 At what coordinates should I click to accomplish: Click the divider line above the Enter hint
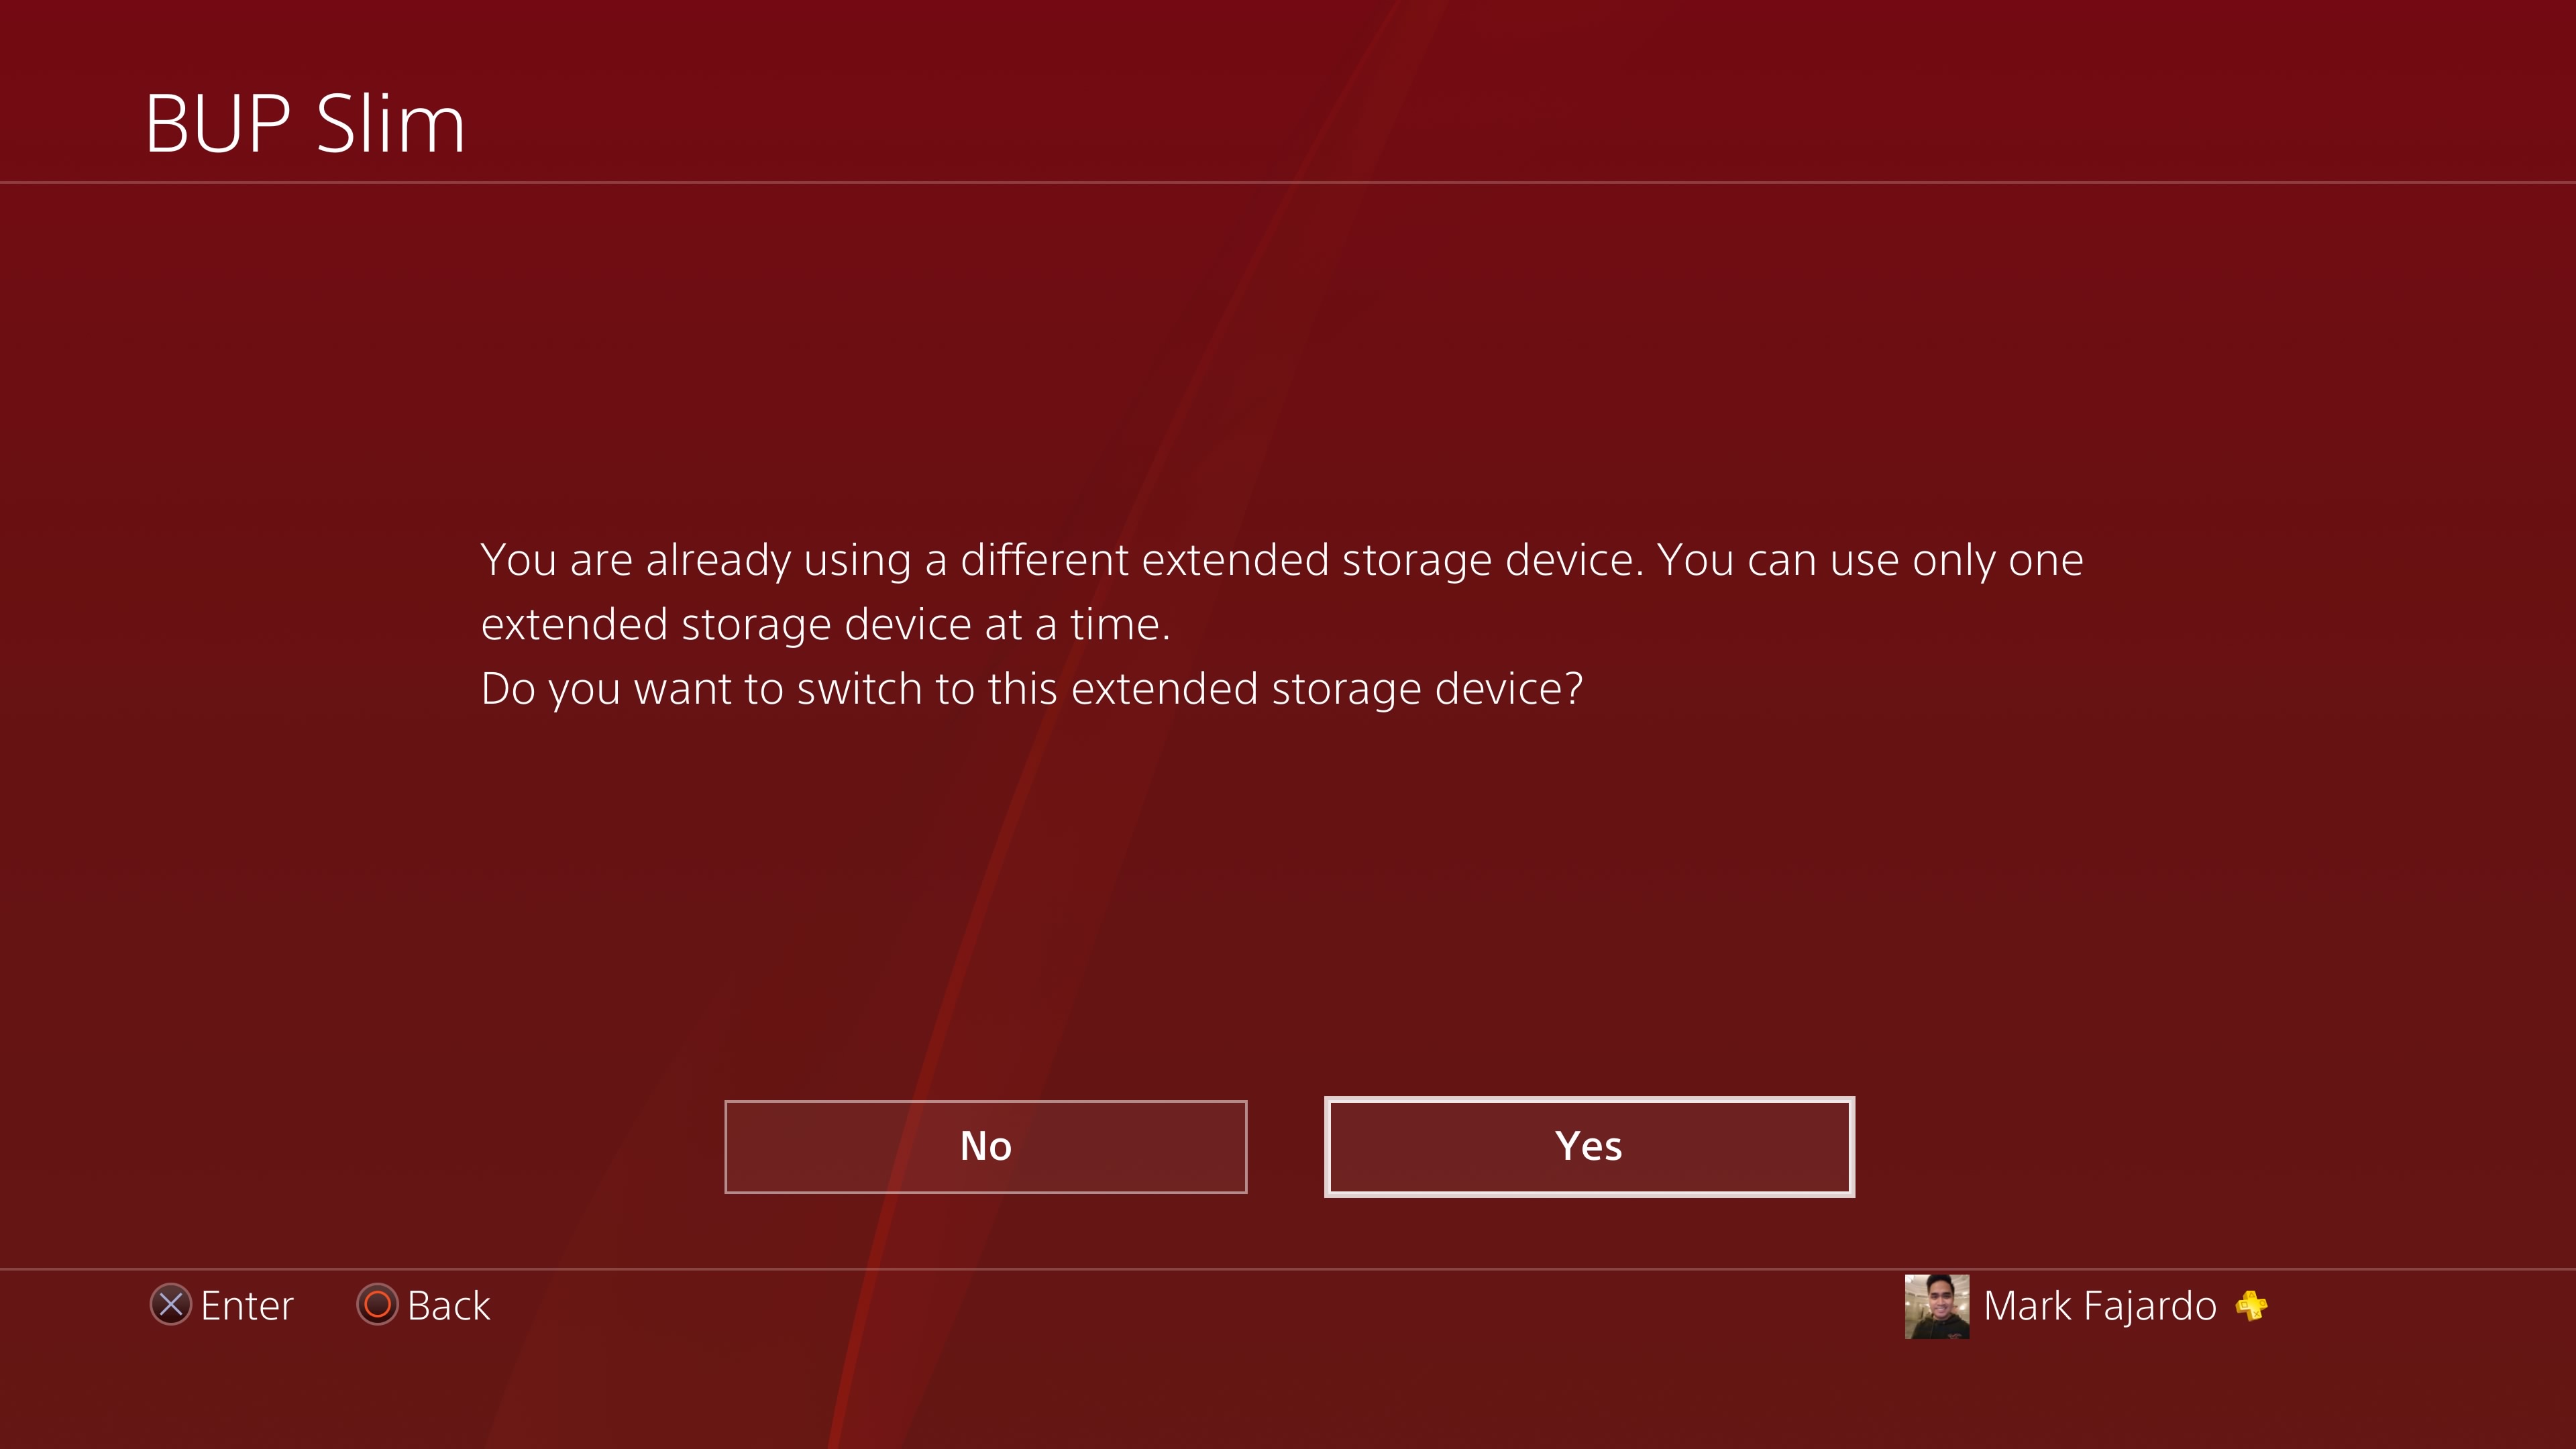coord(1288,1269)
